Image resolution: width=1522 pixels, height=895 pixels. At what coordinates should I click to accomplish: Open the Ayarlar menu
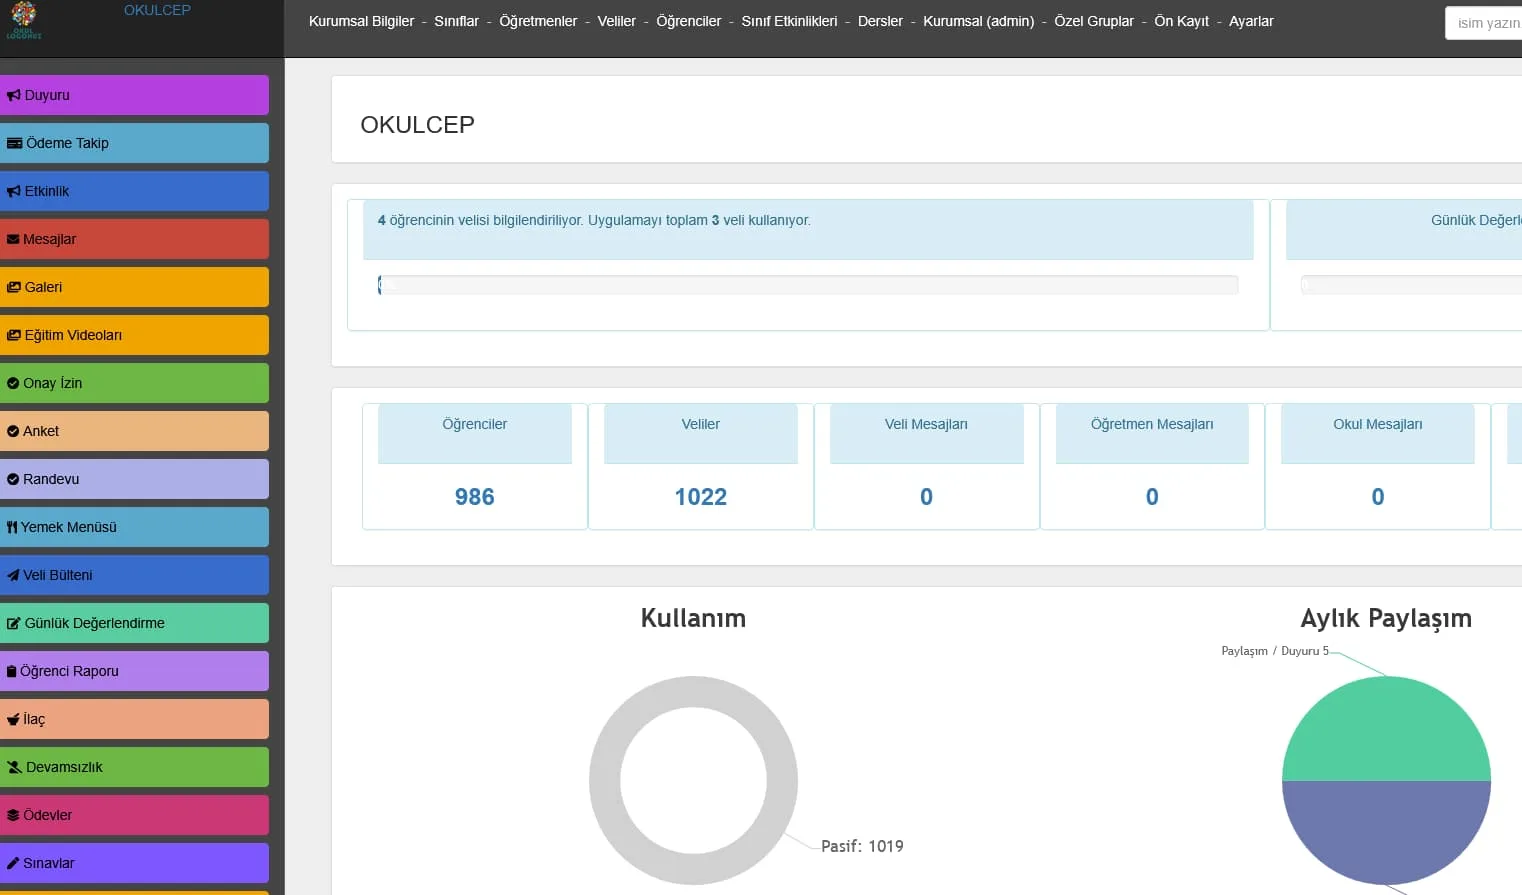(1251, 21)
